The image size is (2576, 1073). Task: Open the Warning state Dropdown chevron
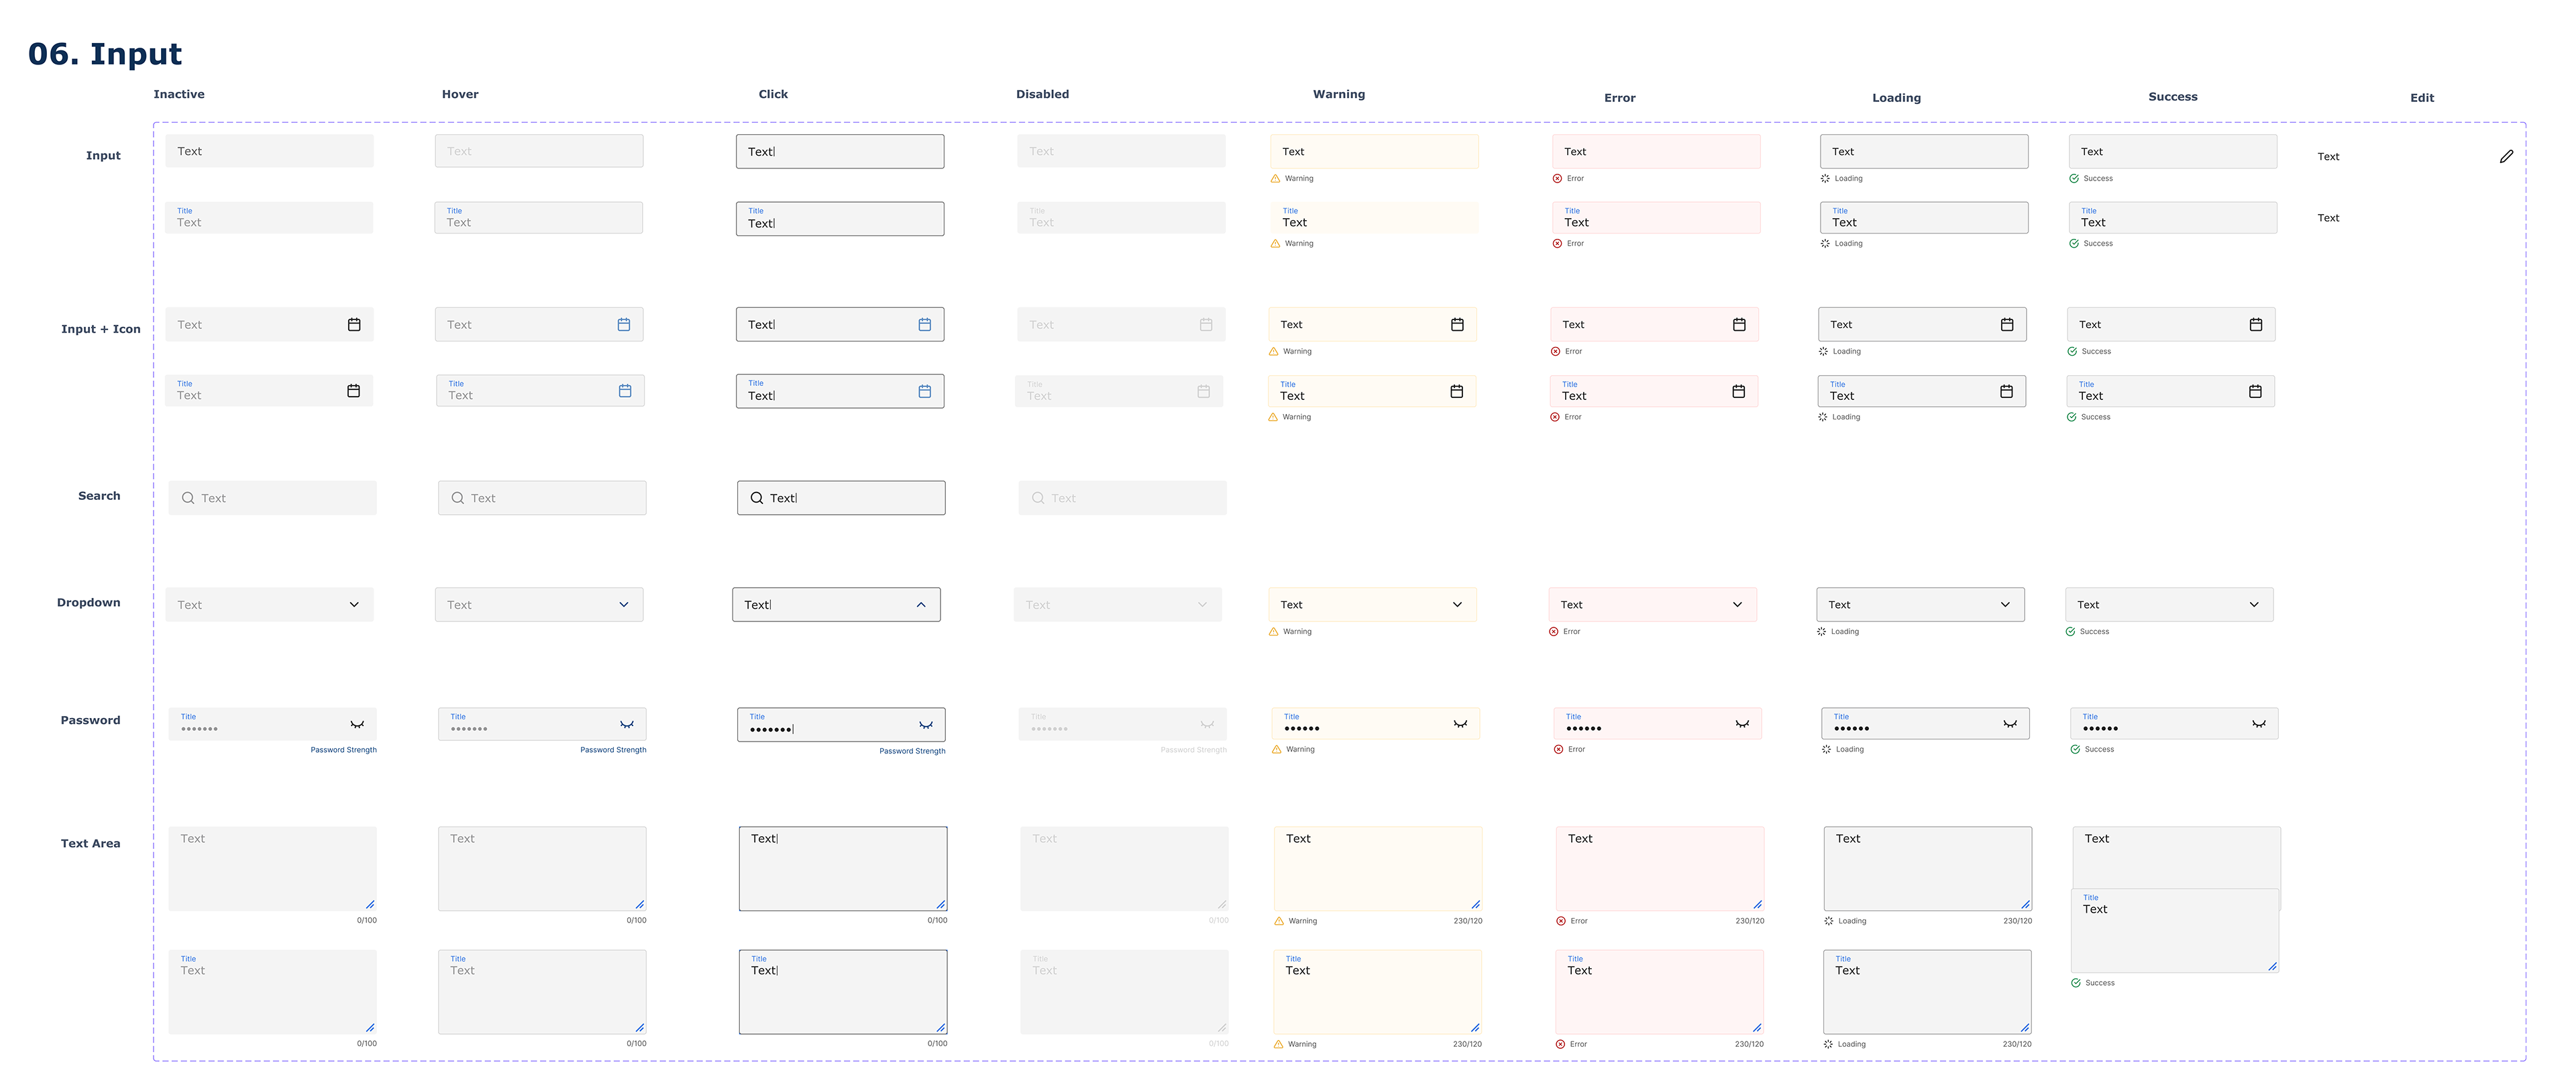point(1457,605)
